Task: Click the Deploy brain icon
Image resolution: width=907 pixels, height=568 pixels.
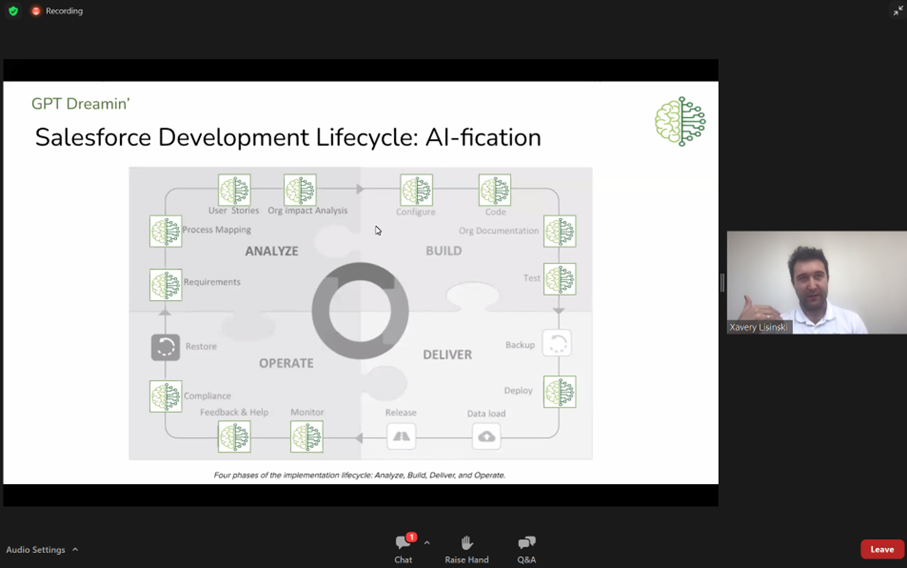Action: (559, 391)
